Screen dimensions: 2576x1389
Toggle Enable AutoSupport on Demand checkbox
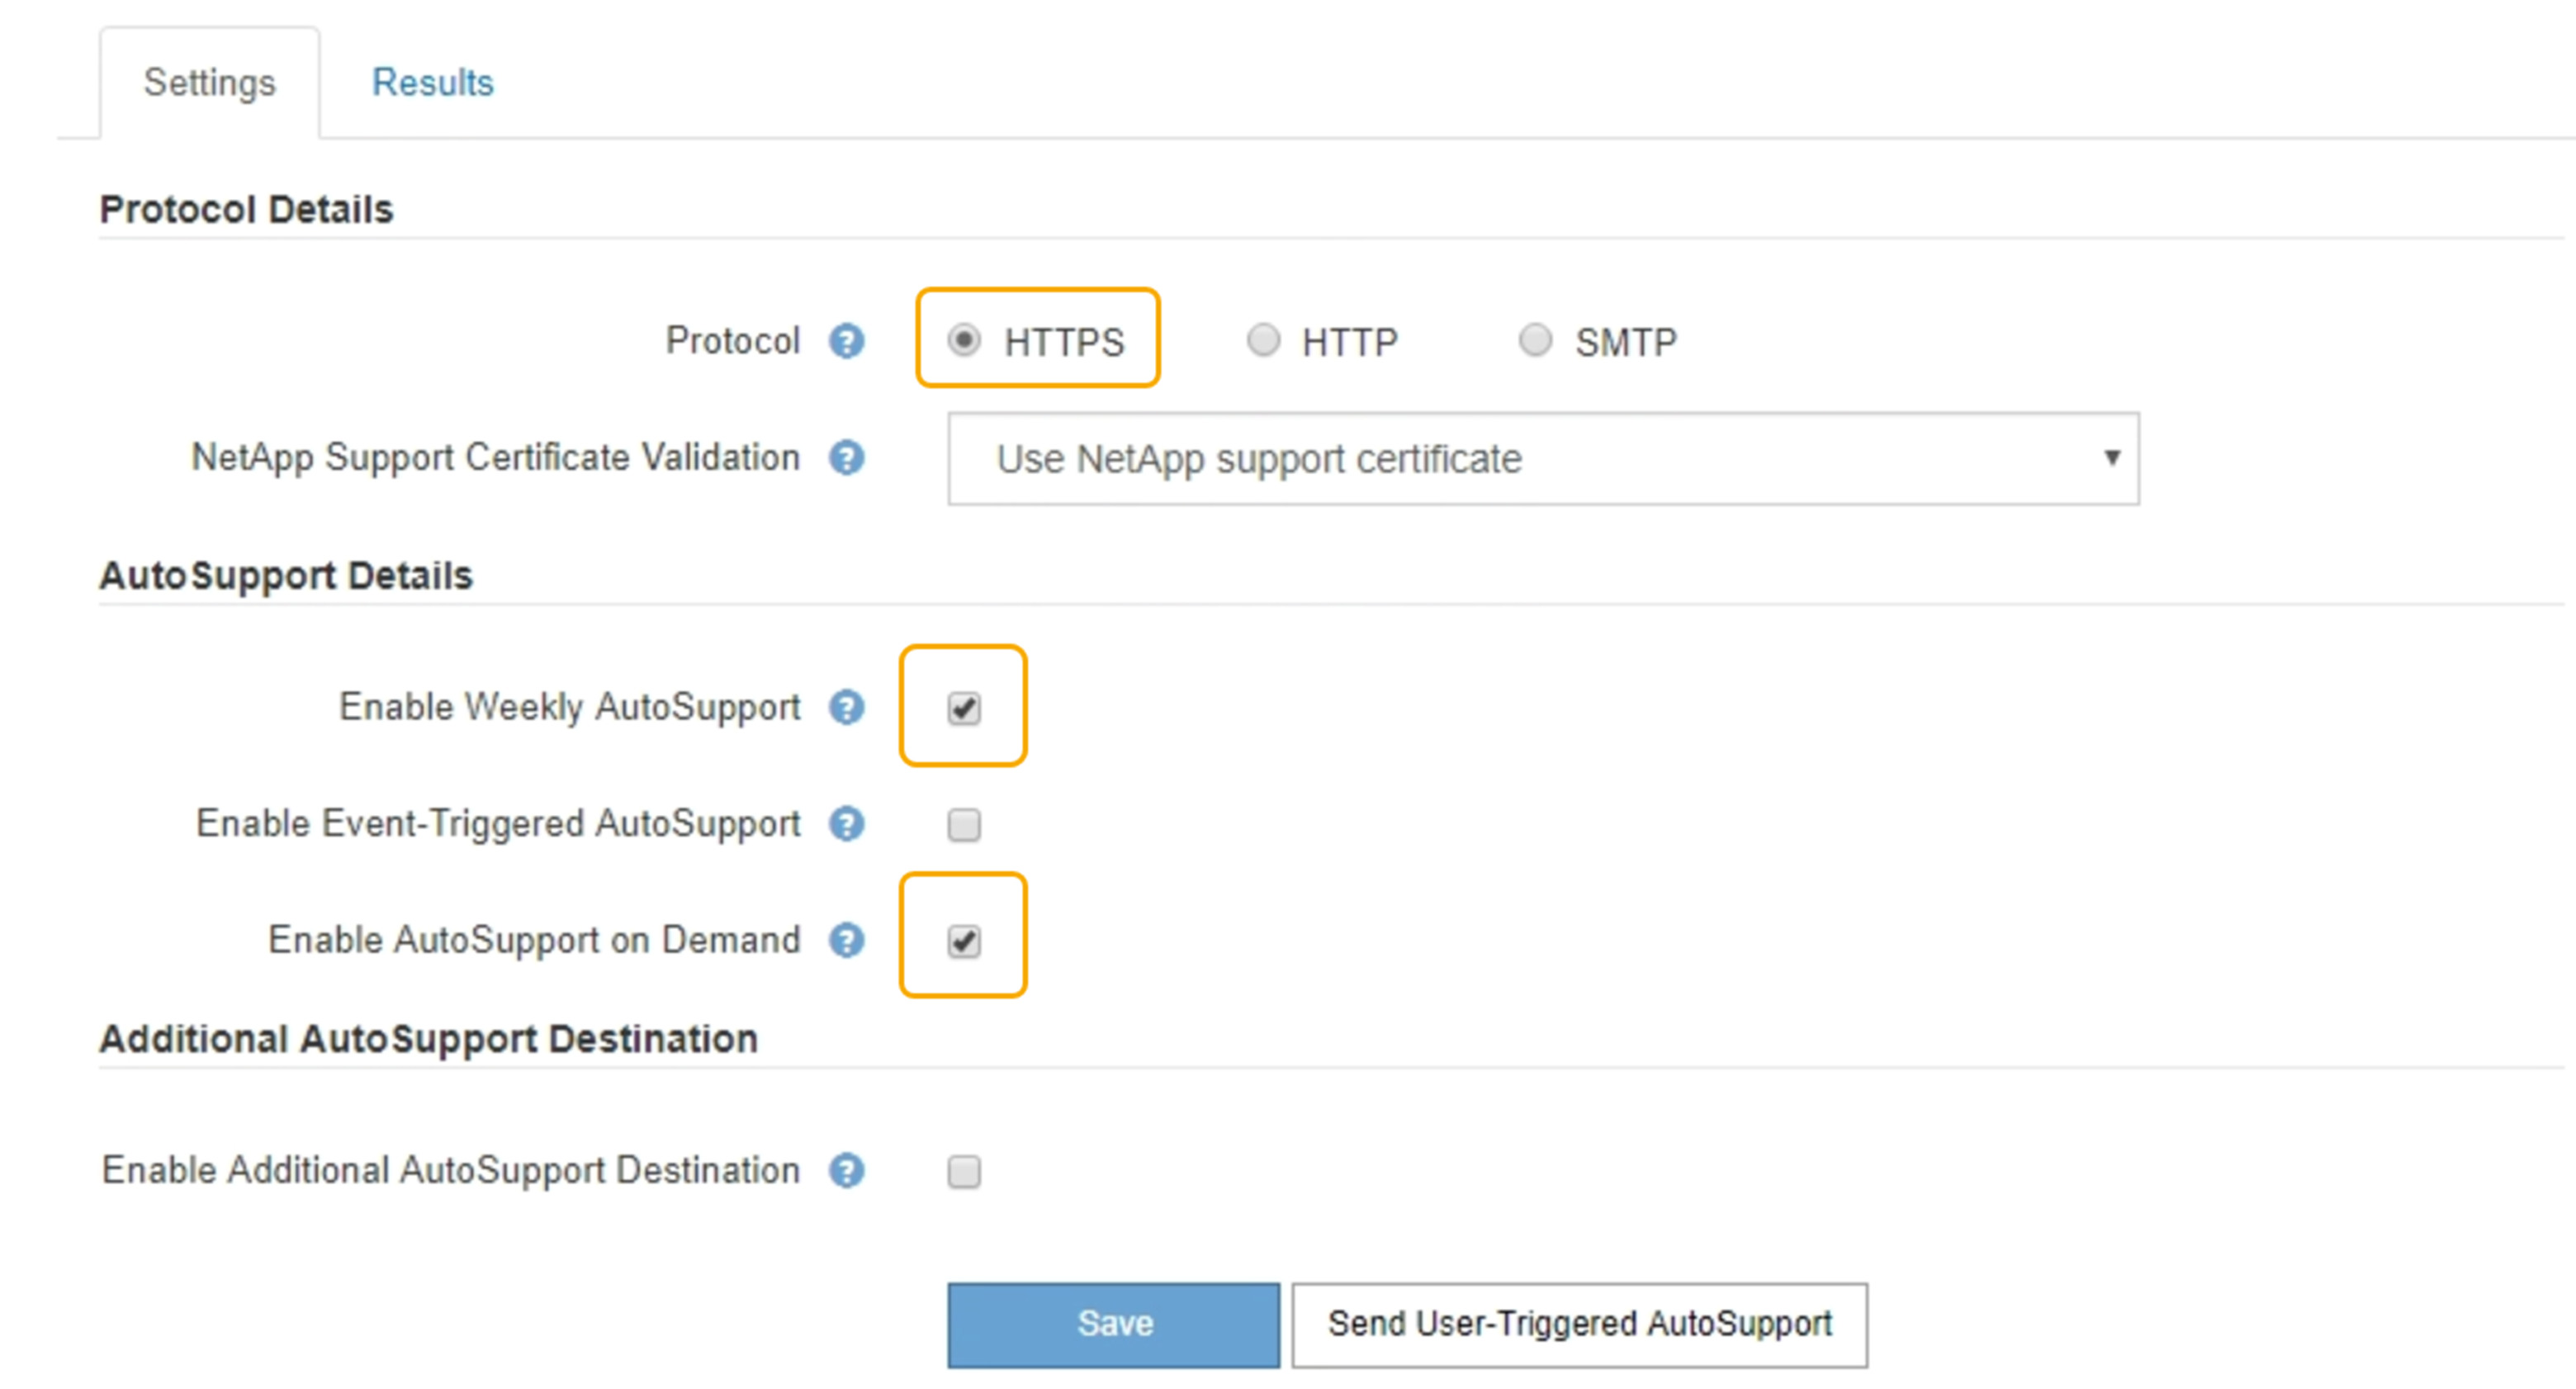(964, 941)
